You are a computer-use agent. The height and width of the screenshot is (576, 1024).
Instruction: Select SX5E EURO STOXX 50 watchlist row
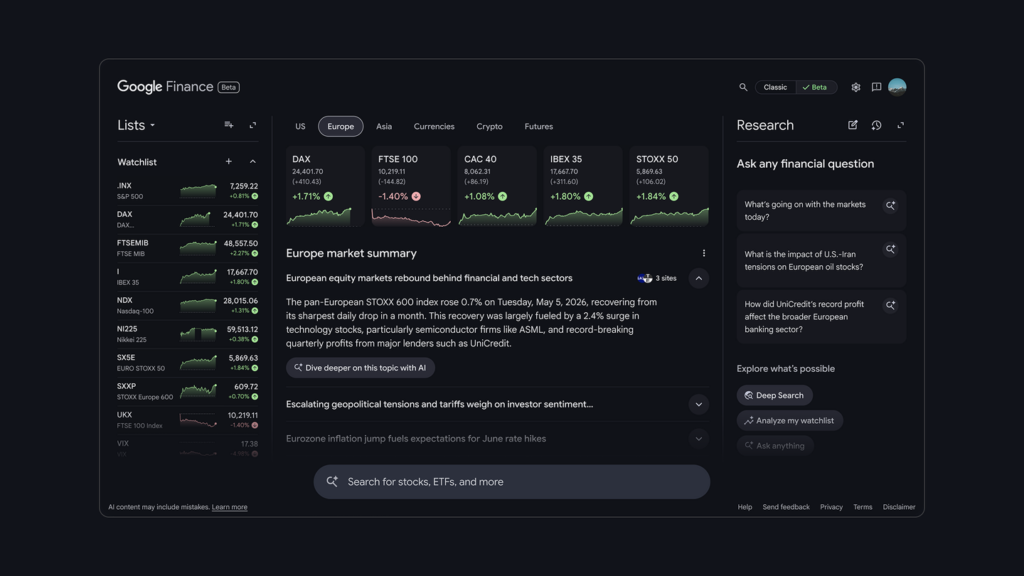click(187, 362)
